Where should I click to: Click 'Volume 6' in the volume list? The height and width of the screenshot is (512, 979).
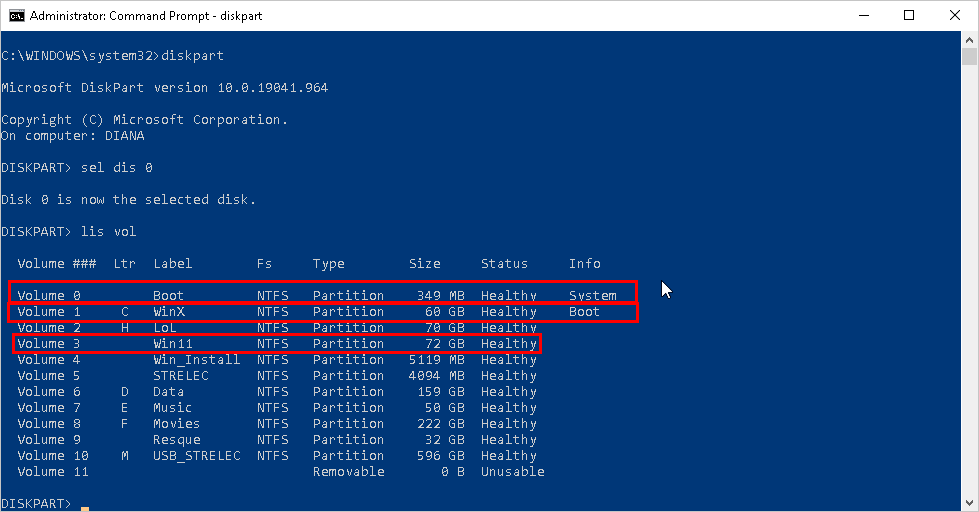click(49, 391)
